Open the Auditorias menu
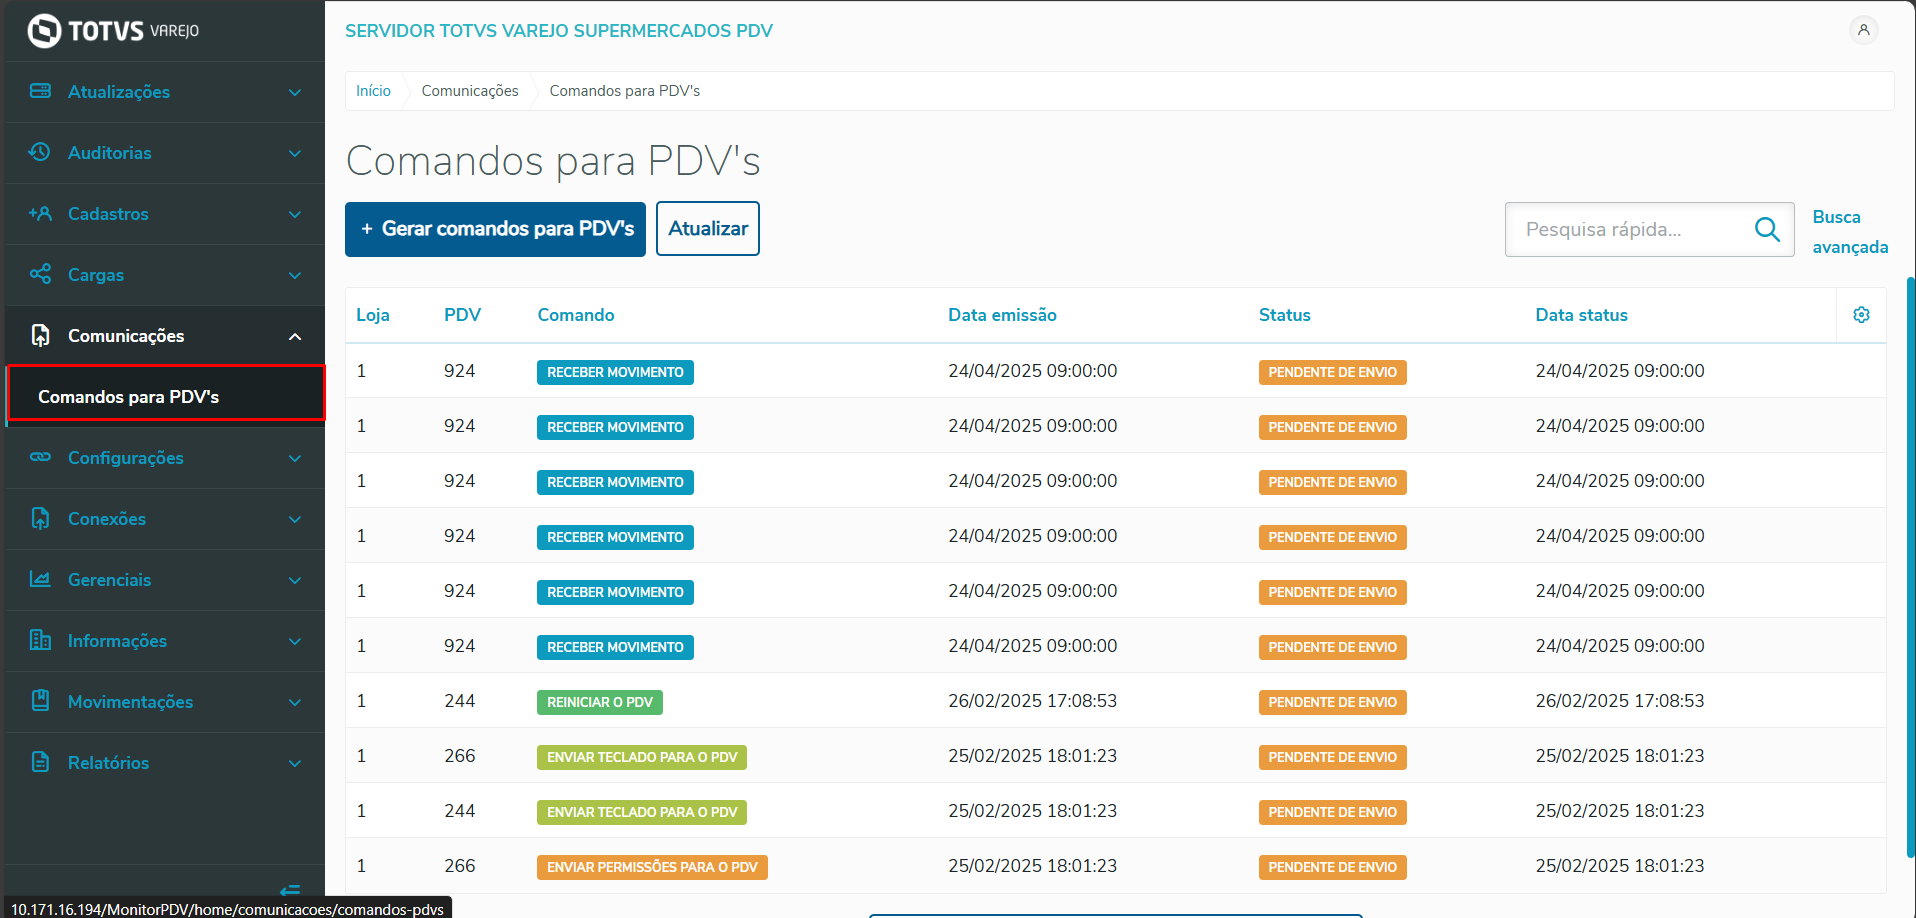Image resolution: width=1916 pixels, height=918 pixels. (x=165, y=153)
